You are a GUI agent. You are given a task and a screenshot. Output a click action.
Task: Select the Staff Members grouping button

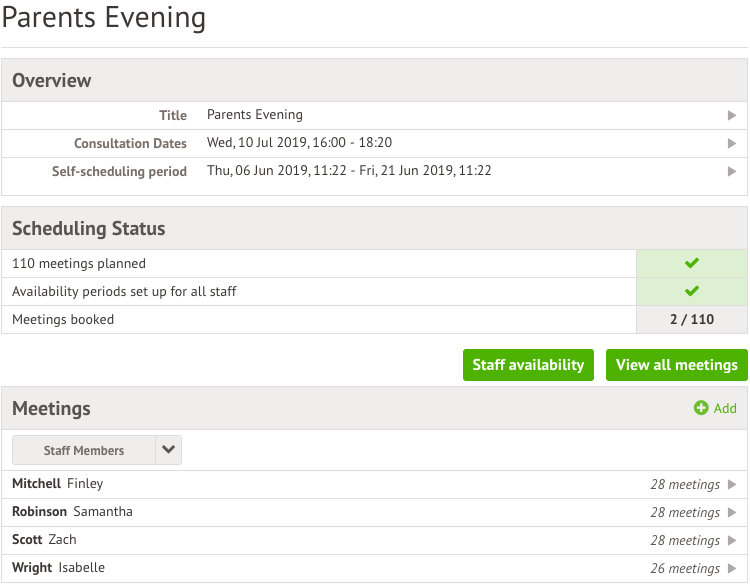[x=84, y=451]
